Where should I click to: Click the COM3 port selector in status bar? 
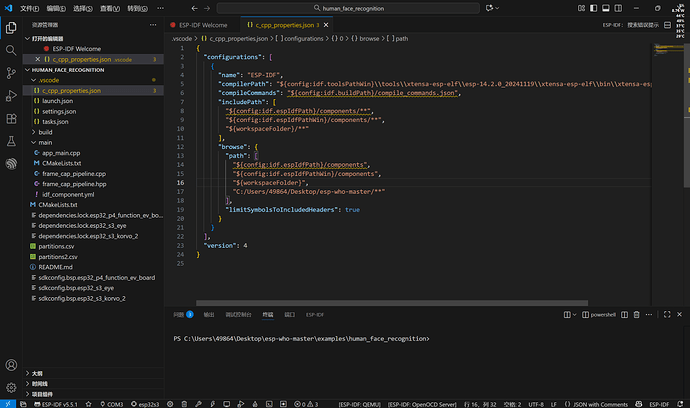click(x=111, y=403)
